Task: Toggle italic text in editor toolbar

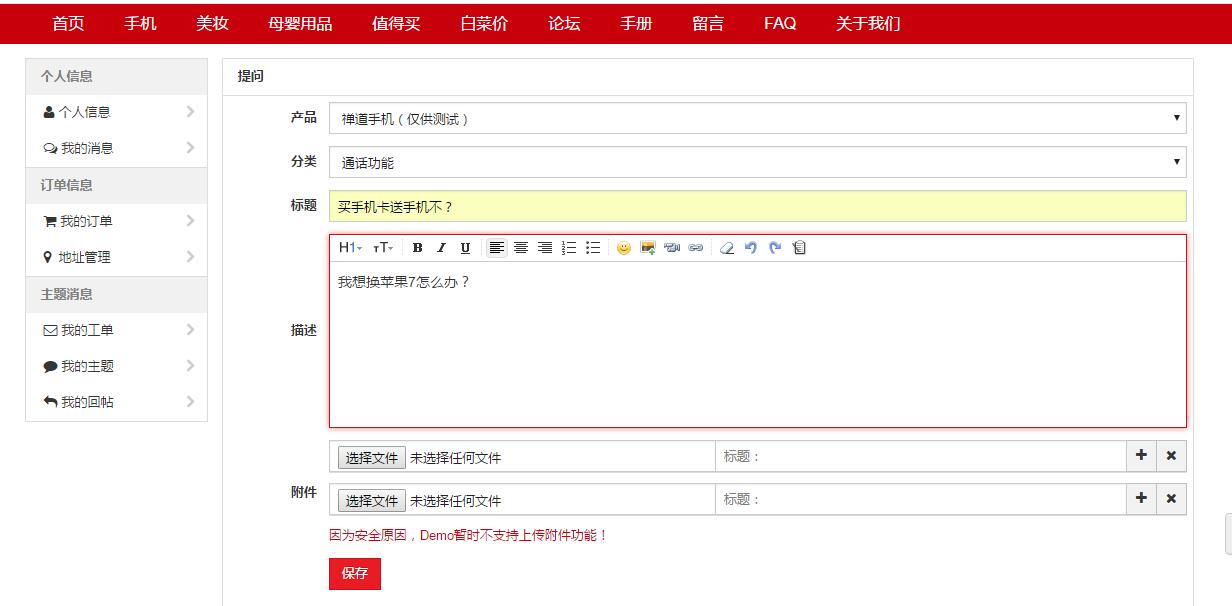Action: (441, 248)
